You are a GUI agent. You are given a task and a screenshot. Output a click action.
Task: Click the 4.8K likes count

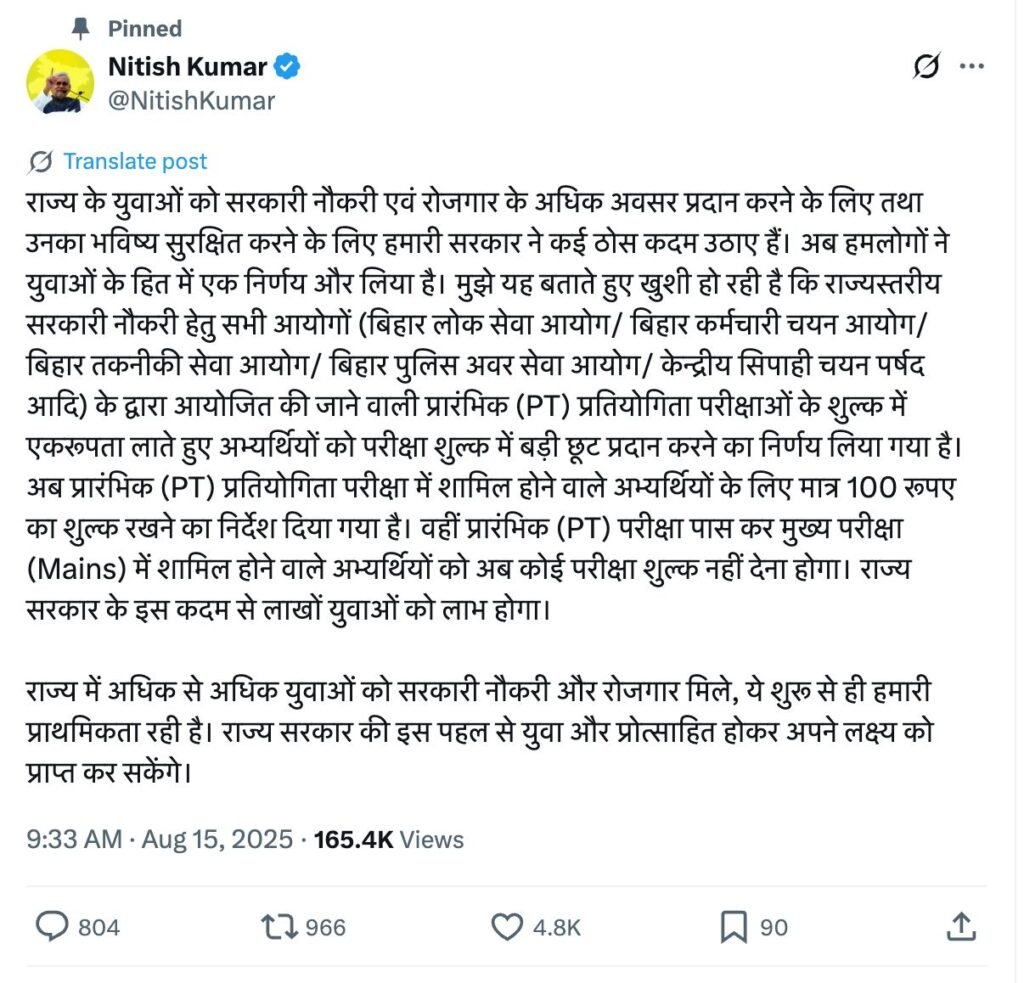(557, 928)
